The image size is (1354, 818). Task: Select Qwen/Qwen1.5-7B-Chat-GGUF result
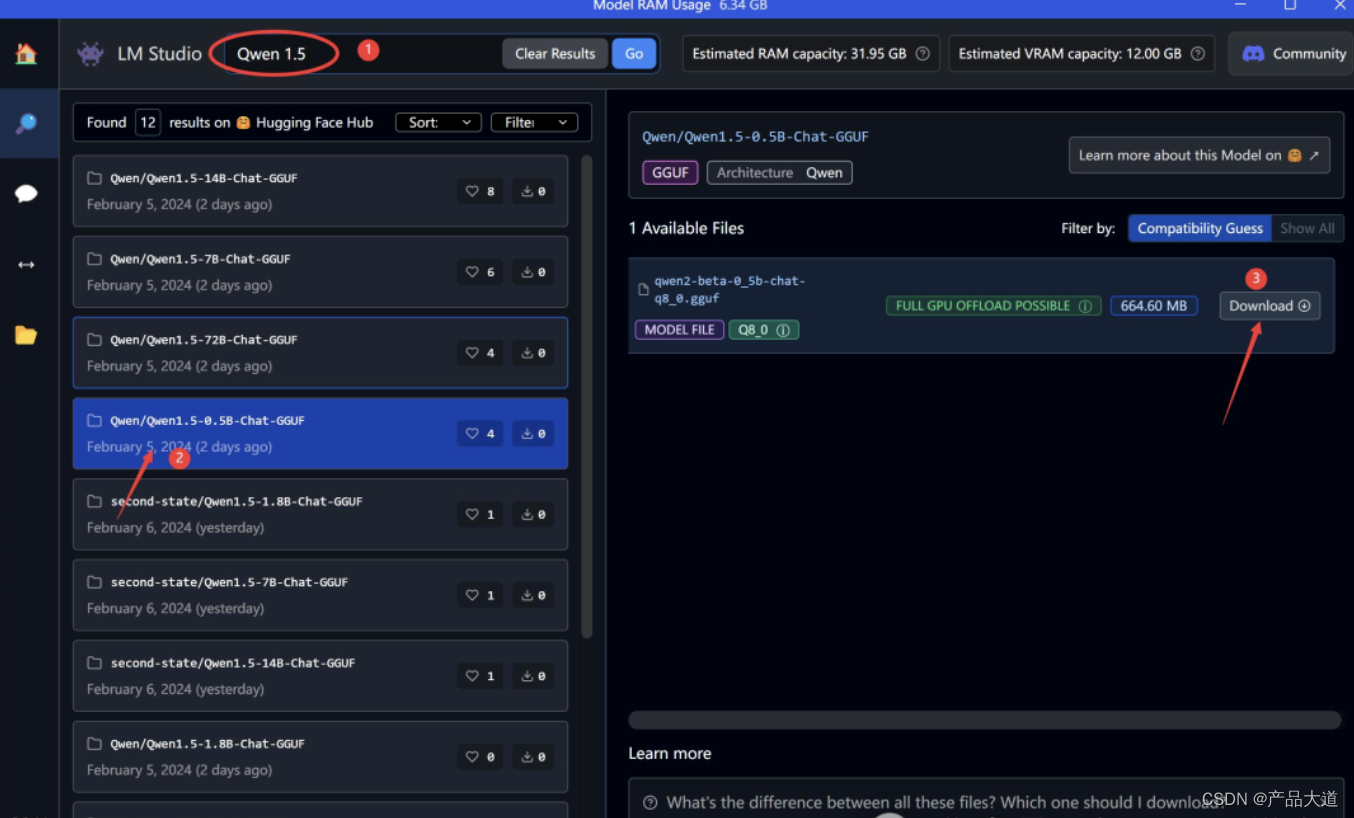click(320, 272)
